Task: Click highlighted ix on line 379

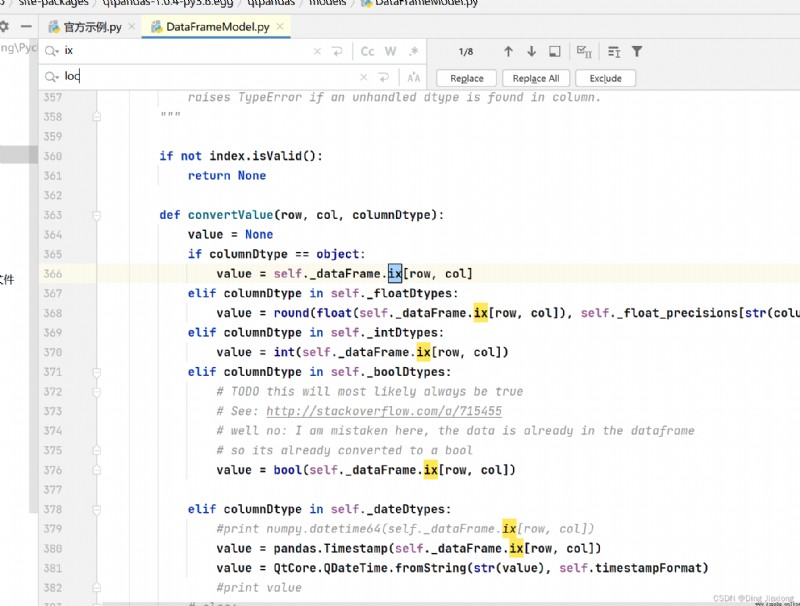Action: pos(509,528)
